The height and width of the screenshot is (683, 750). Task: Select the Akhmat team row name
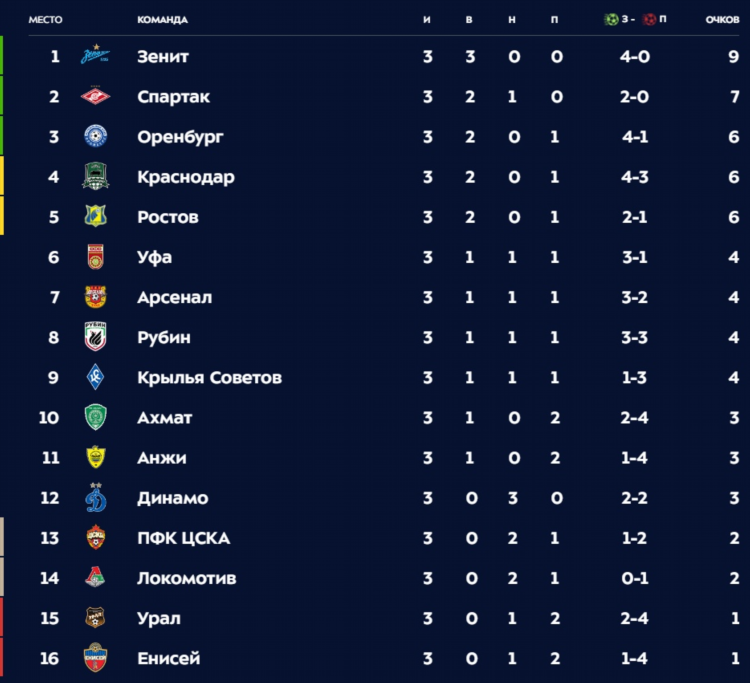tap(165, 418)
